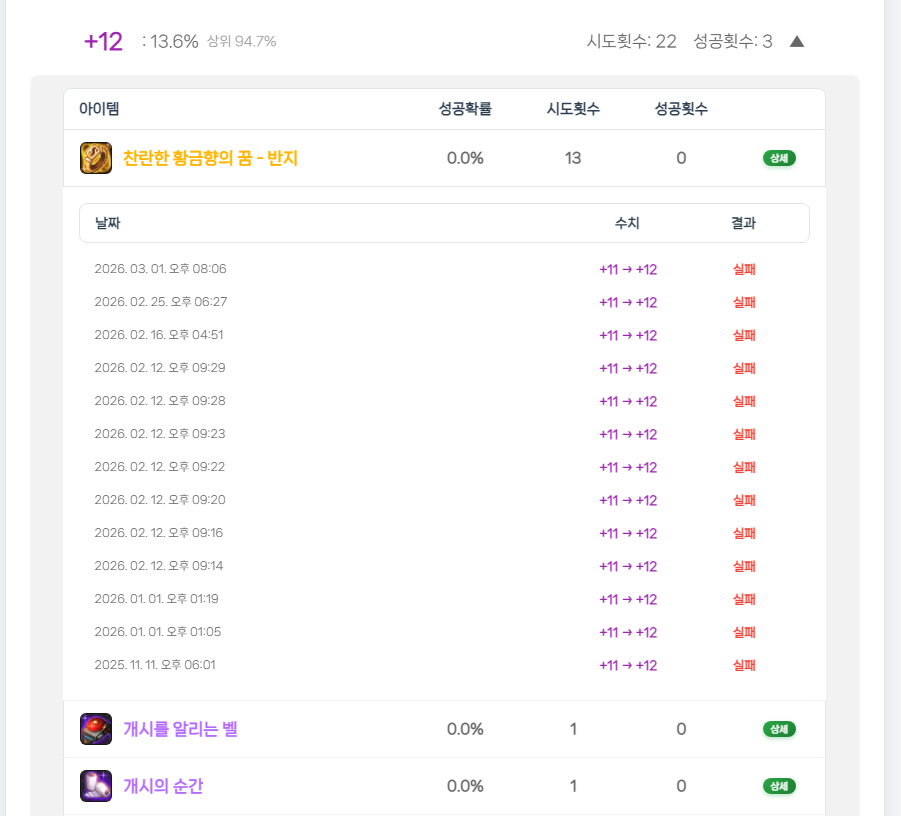This screenshot has width=901, height=816.
Task: Click the 아이템 column header
Action: click(x=99, y=109)
